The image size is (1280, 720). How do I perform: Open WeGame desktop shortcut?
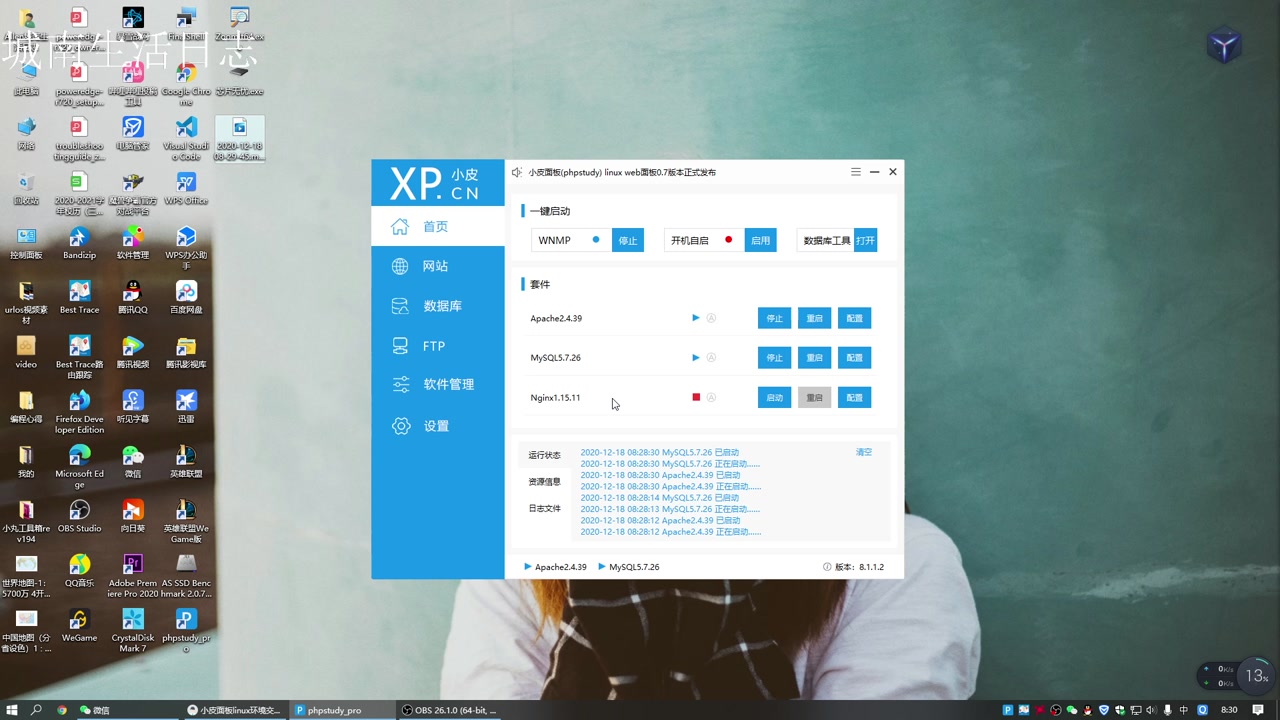(79, 625)
